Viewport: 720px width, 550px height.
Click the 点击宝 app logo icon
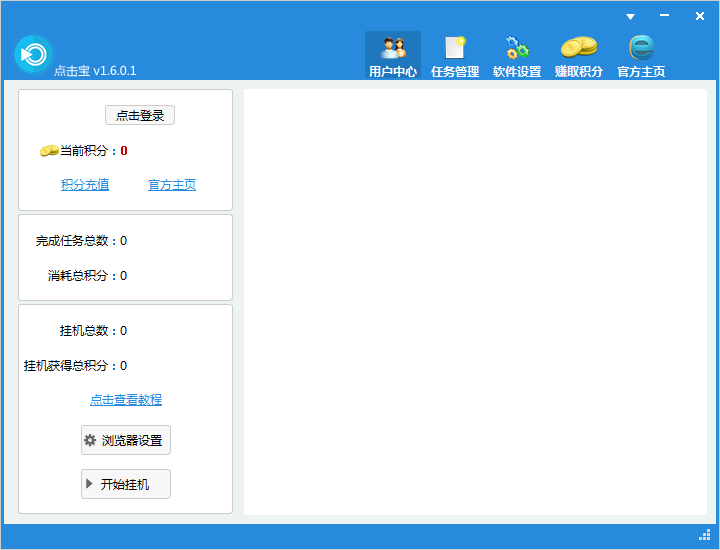pos(33,53)
